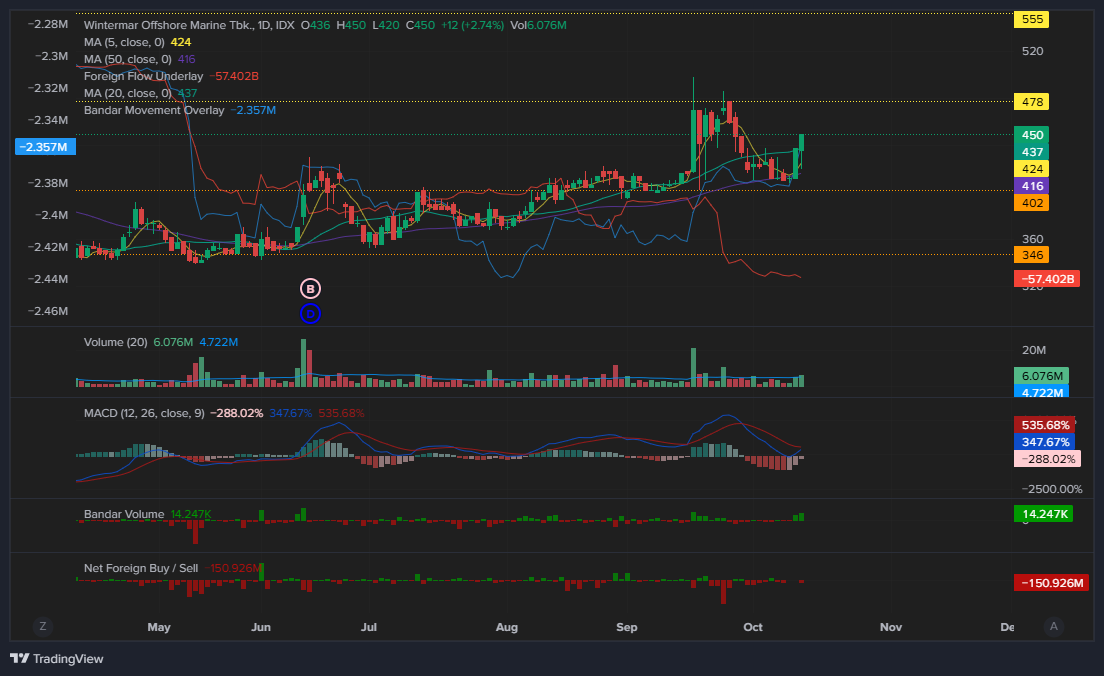Select the MA (5, close, 0) legend

(x=125, y=42)
